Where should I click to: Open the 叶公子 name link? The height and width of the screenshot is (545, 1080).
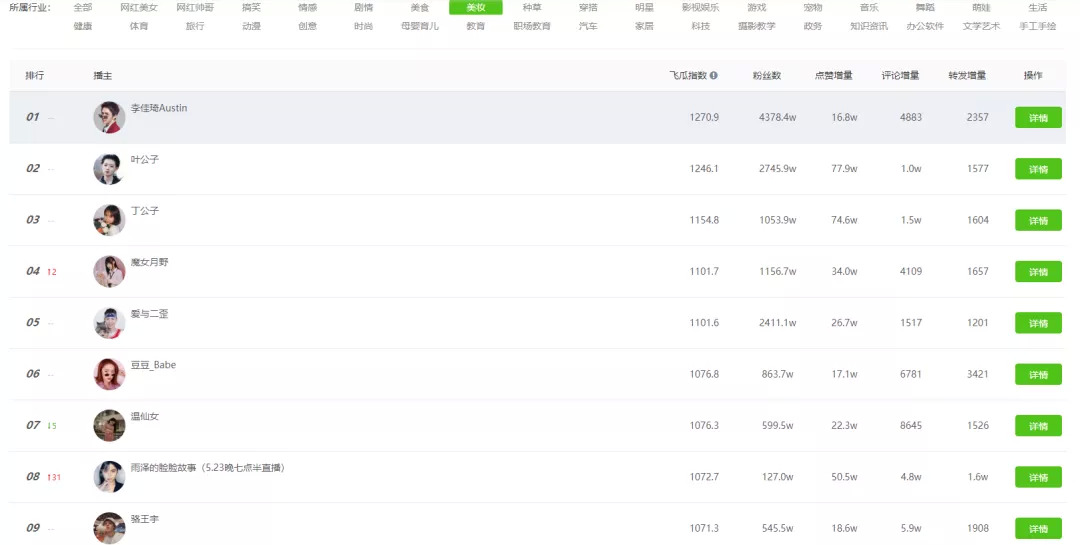(145, 159)
